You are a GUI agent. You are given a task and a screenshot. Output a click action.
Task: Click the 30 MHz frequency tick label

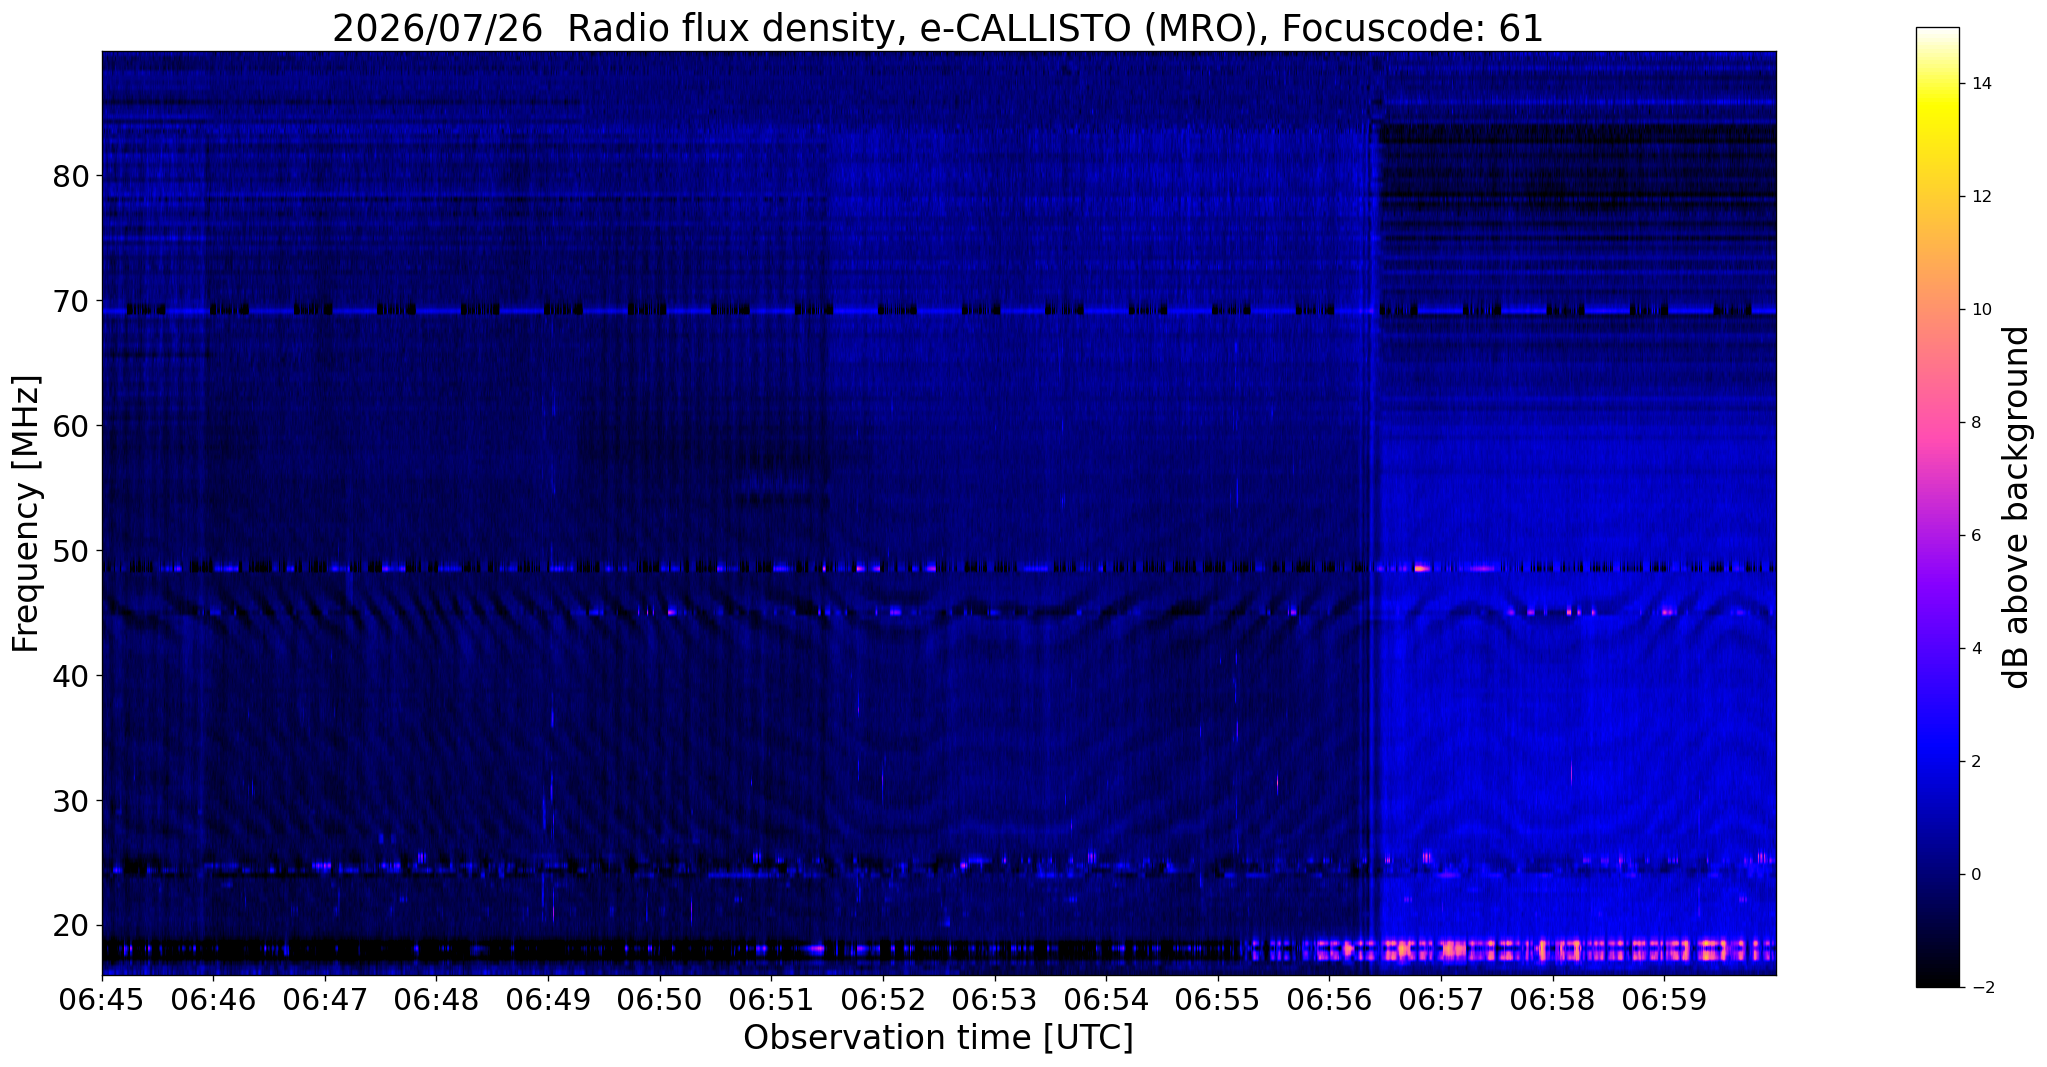(71, 801)
